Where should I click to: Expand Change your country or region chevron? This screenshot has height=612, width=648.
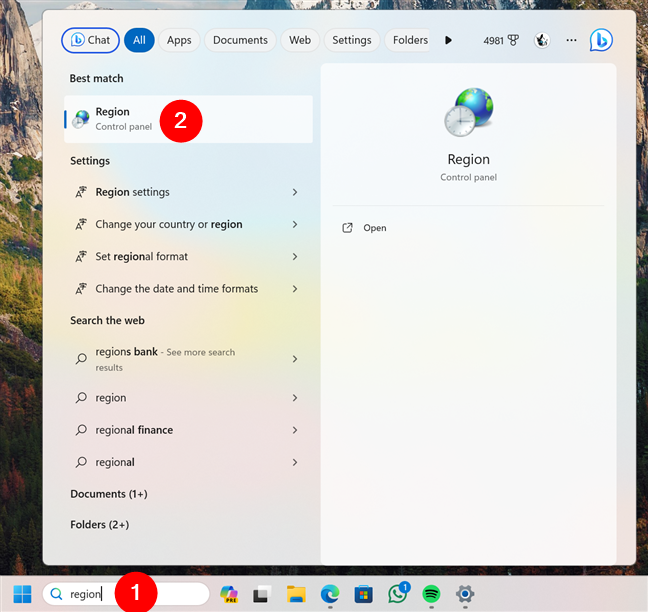coord(295,224)
